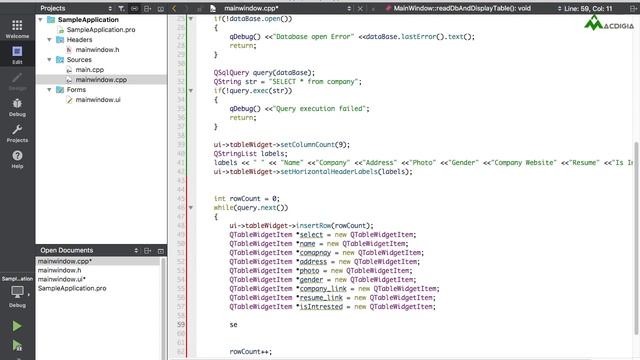Go back in editor navigation history
Screen dimensions: 640x360
click(174, 8)
